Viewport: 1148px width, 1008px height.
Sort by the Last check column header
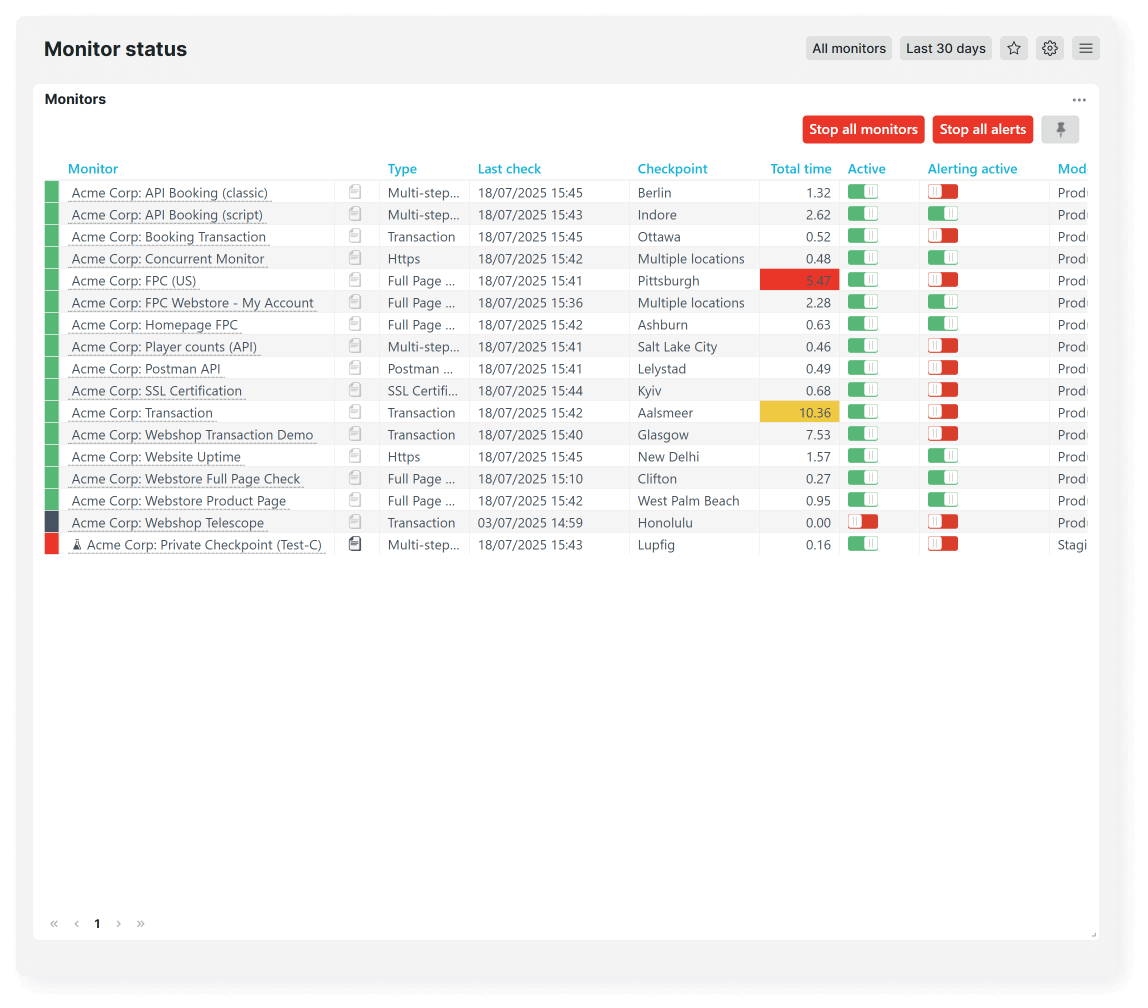[x=509, y=168]
